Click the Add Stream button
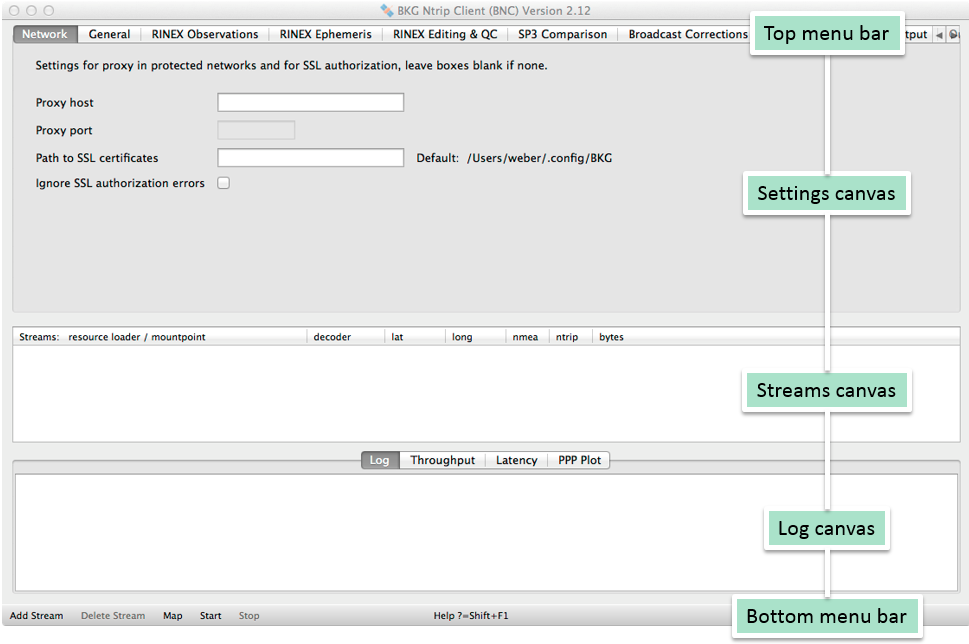Image resolution: width=969 pixels, height=644 pixels. 37,616
